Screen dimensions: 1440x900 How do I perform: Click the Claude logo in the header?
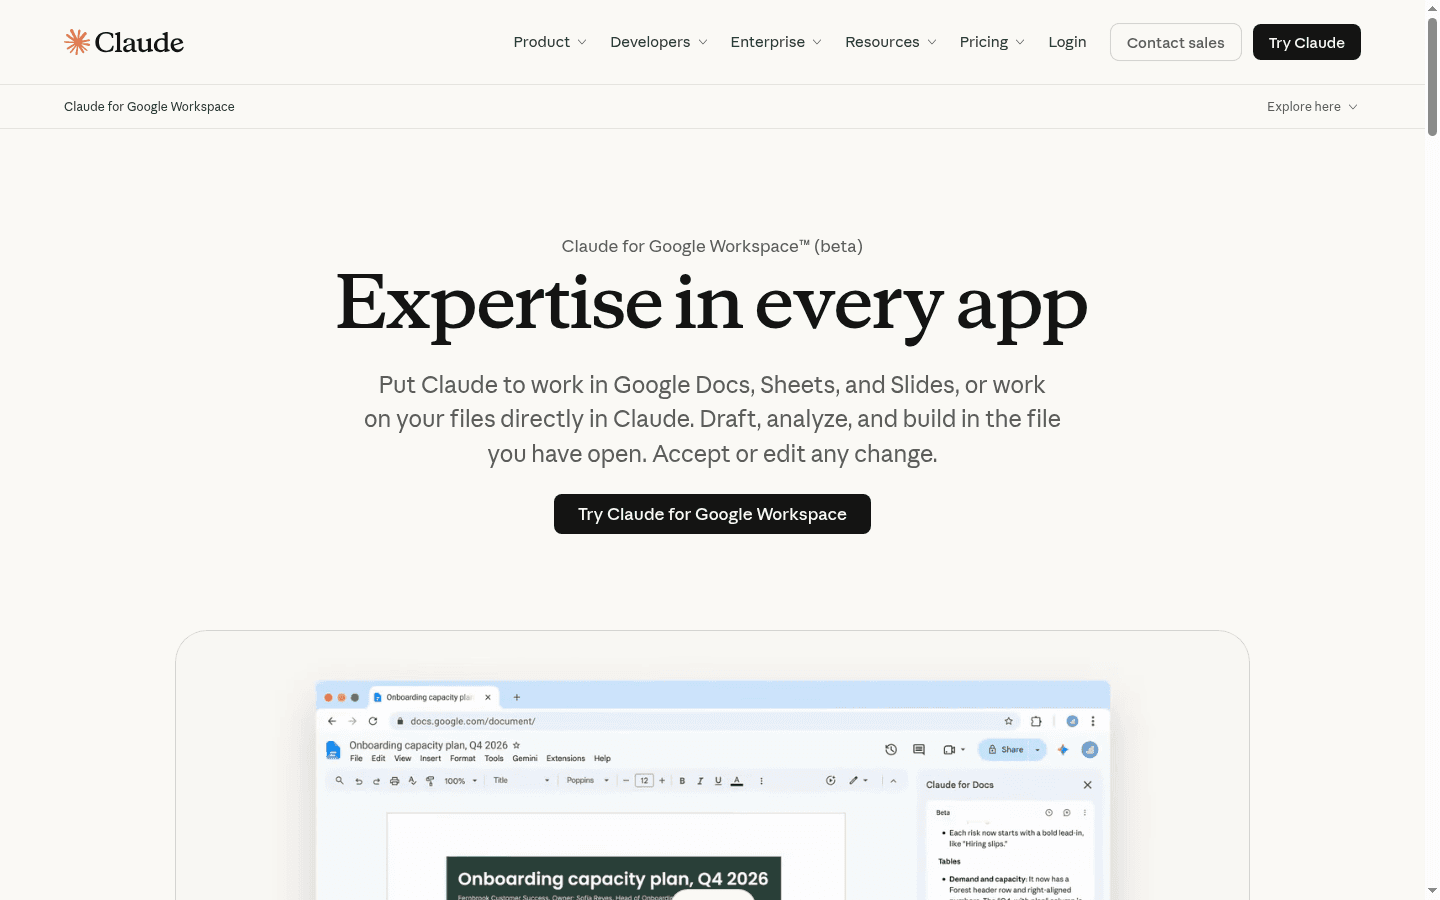pyautogui.click(x=124, y=42)
